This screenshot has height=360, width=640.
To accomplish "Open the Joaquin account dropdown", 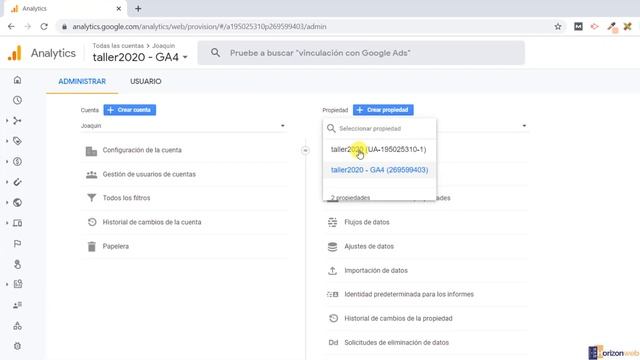I will [183, 126].
